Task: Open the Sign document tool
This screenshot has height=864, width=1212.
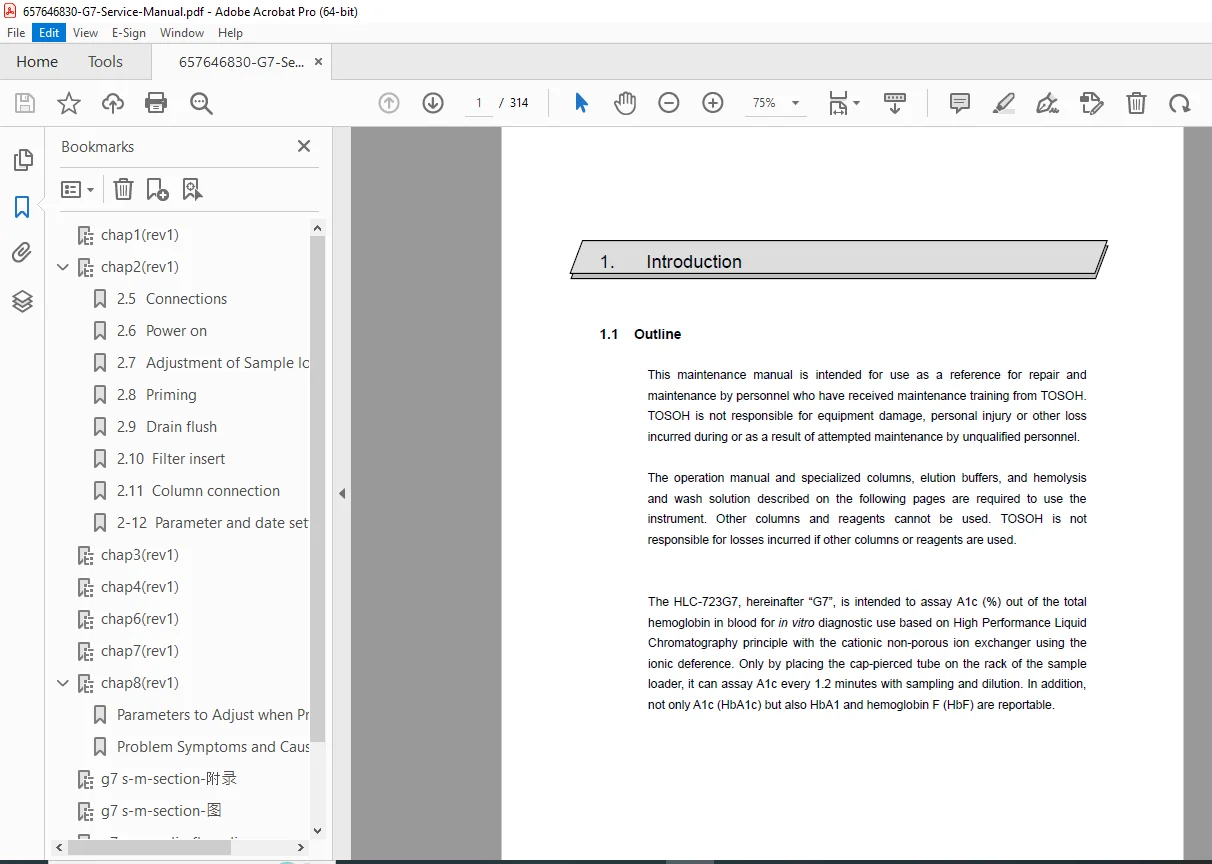Action: pyautogui.click(x=1048, y=103)
